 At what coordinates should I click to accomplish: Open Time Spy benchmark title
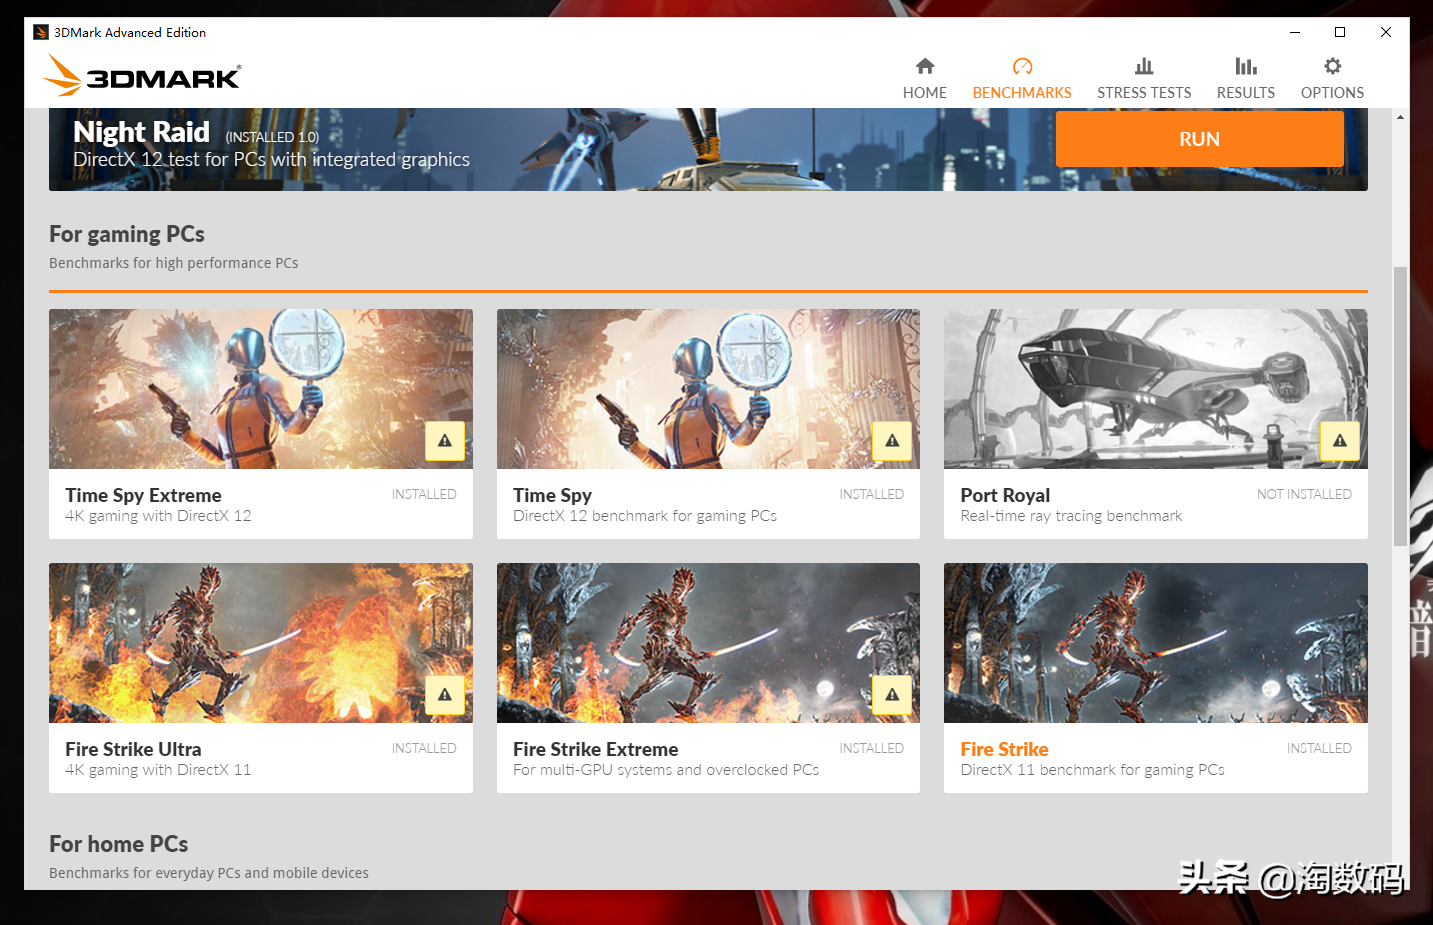pos(552,495)
